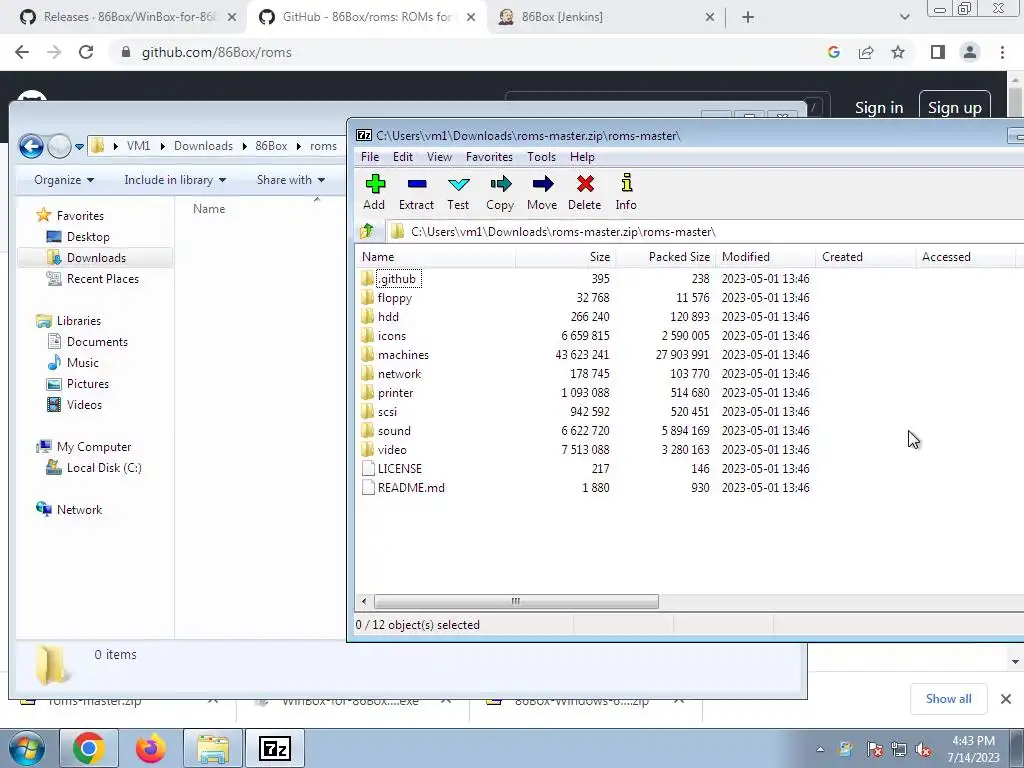This screenshot has width=1024, height=768.
Task: Open Info for the archive in 7-Zip
Action: [626, 193]
